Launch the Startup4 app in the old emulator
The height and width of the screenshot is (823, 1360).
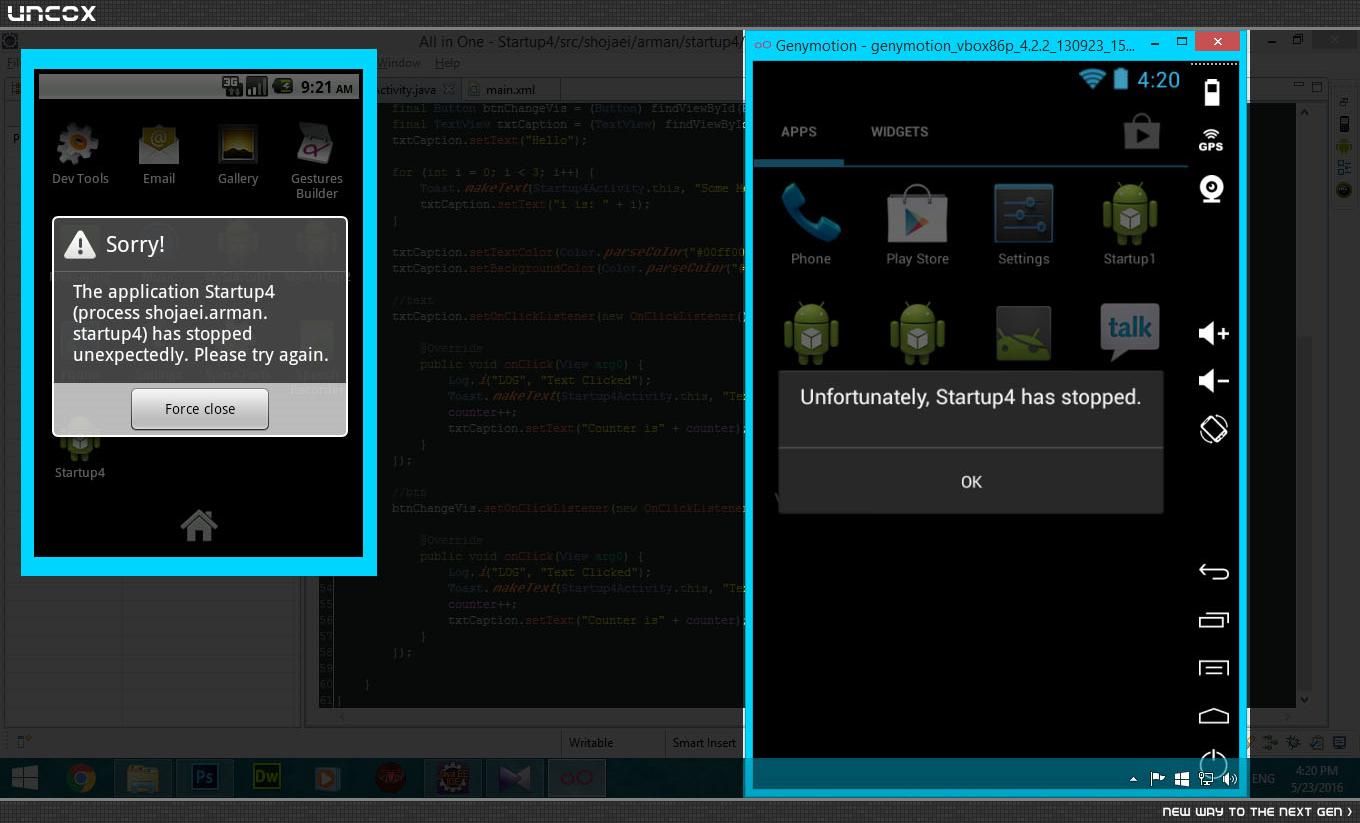click(80, 448)
